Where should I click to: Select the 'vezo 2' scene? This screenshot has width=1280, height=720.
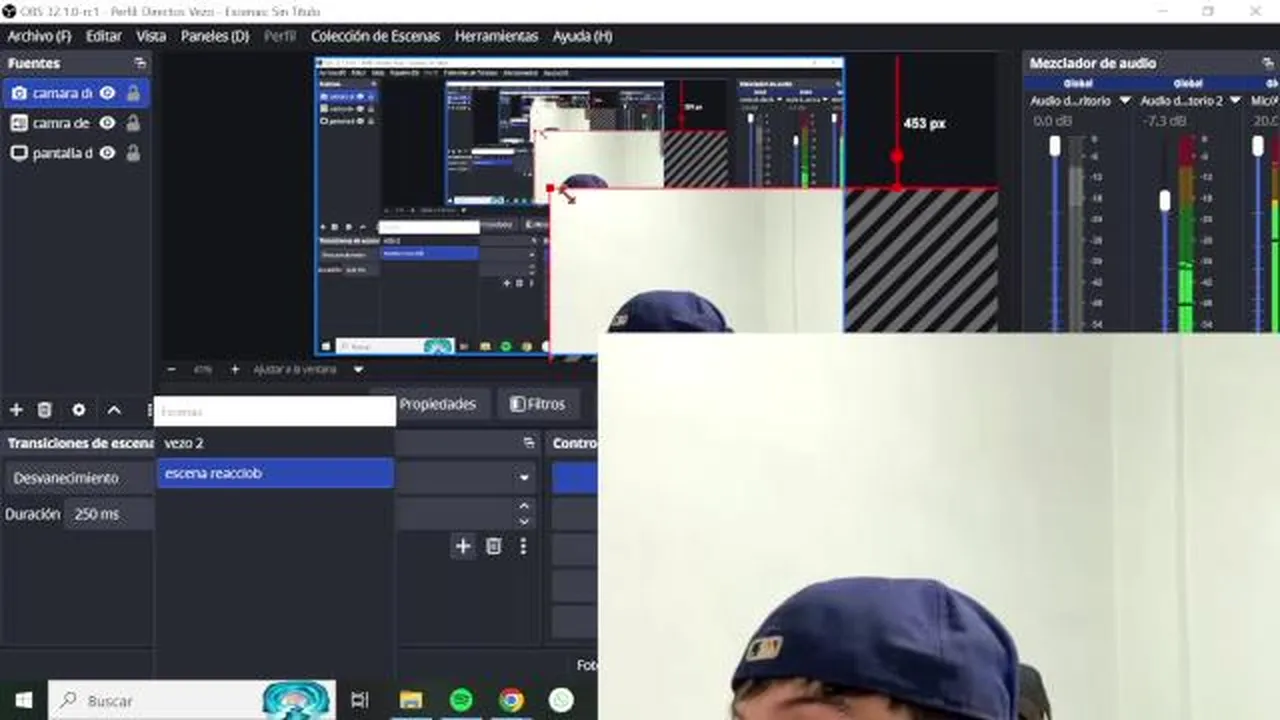click(x=275, y=443)
